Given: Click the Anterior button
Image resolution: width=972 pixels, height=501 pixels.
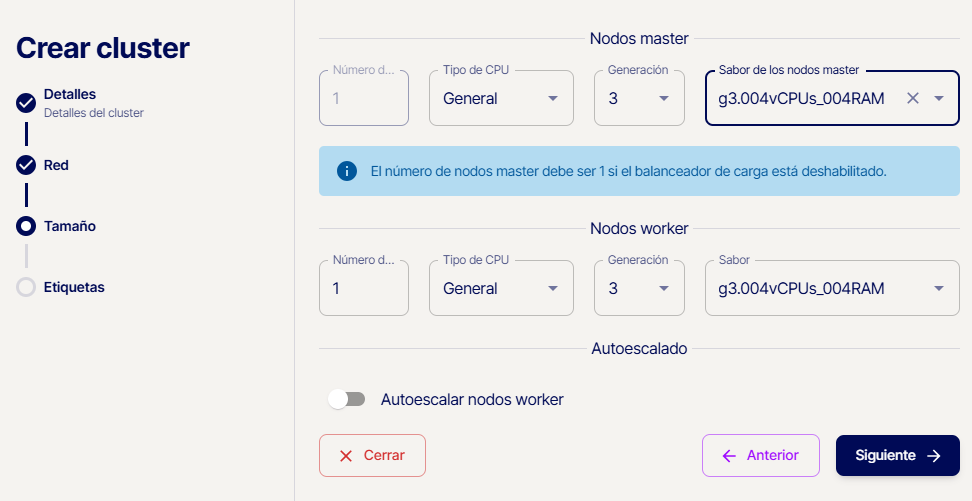Looking at the screenshot, I should (761, 455).
